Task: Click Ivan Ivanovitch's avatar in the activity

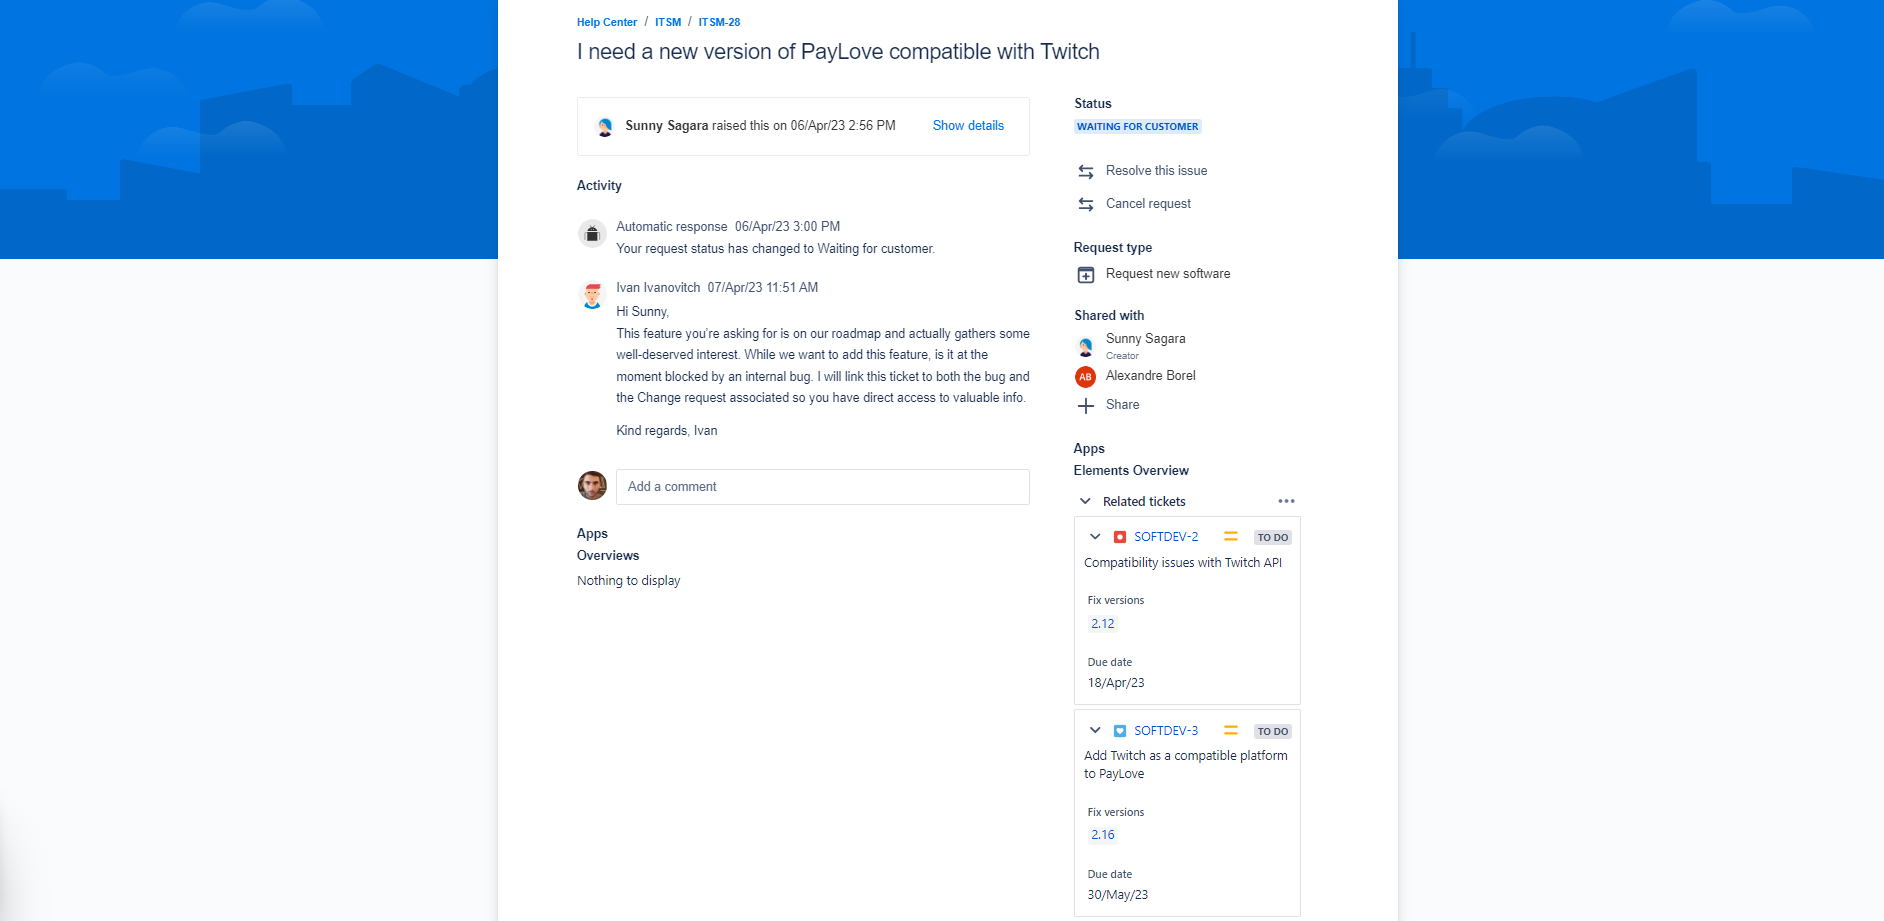Action: [592, 295]
